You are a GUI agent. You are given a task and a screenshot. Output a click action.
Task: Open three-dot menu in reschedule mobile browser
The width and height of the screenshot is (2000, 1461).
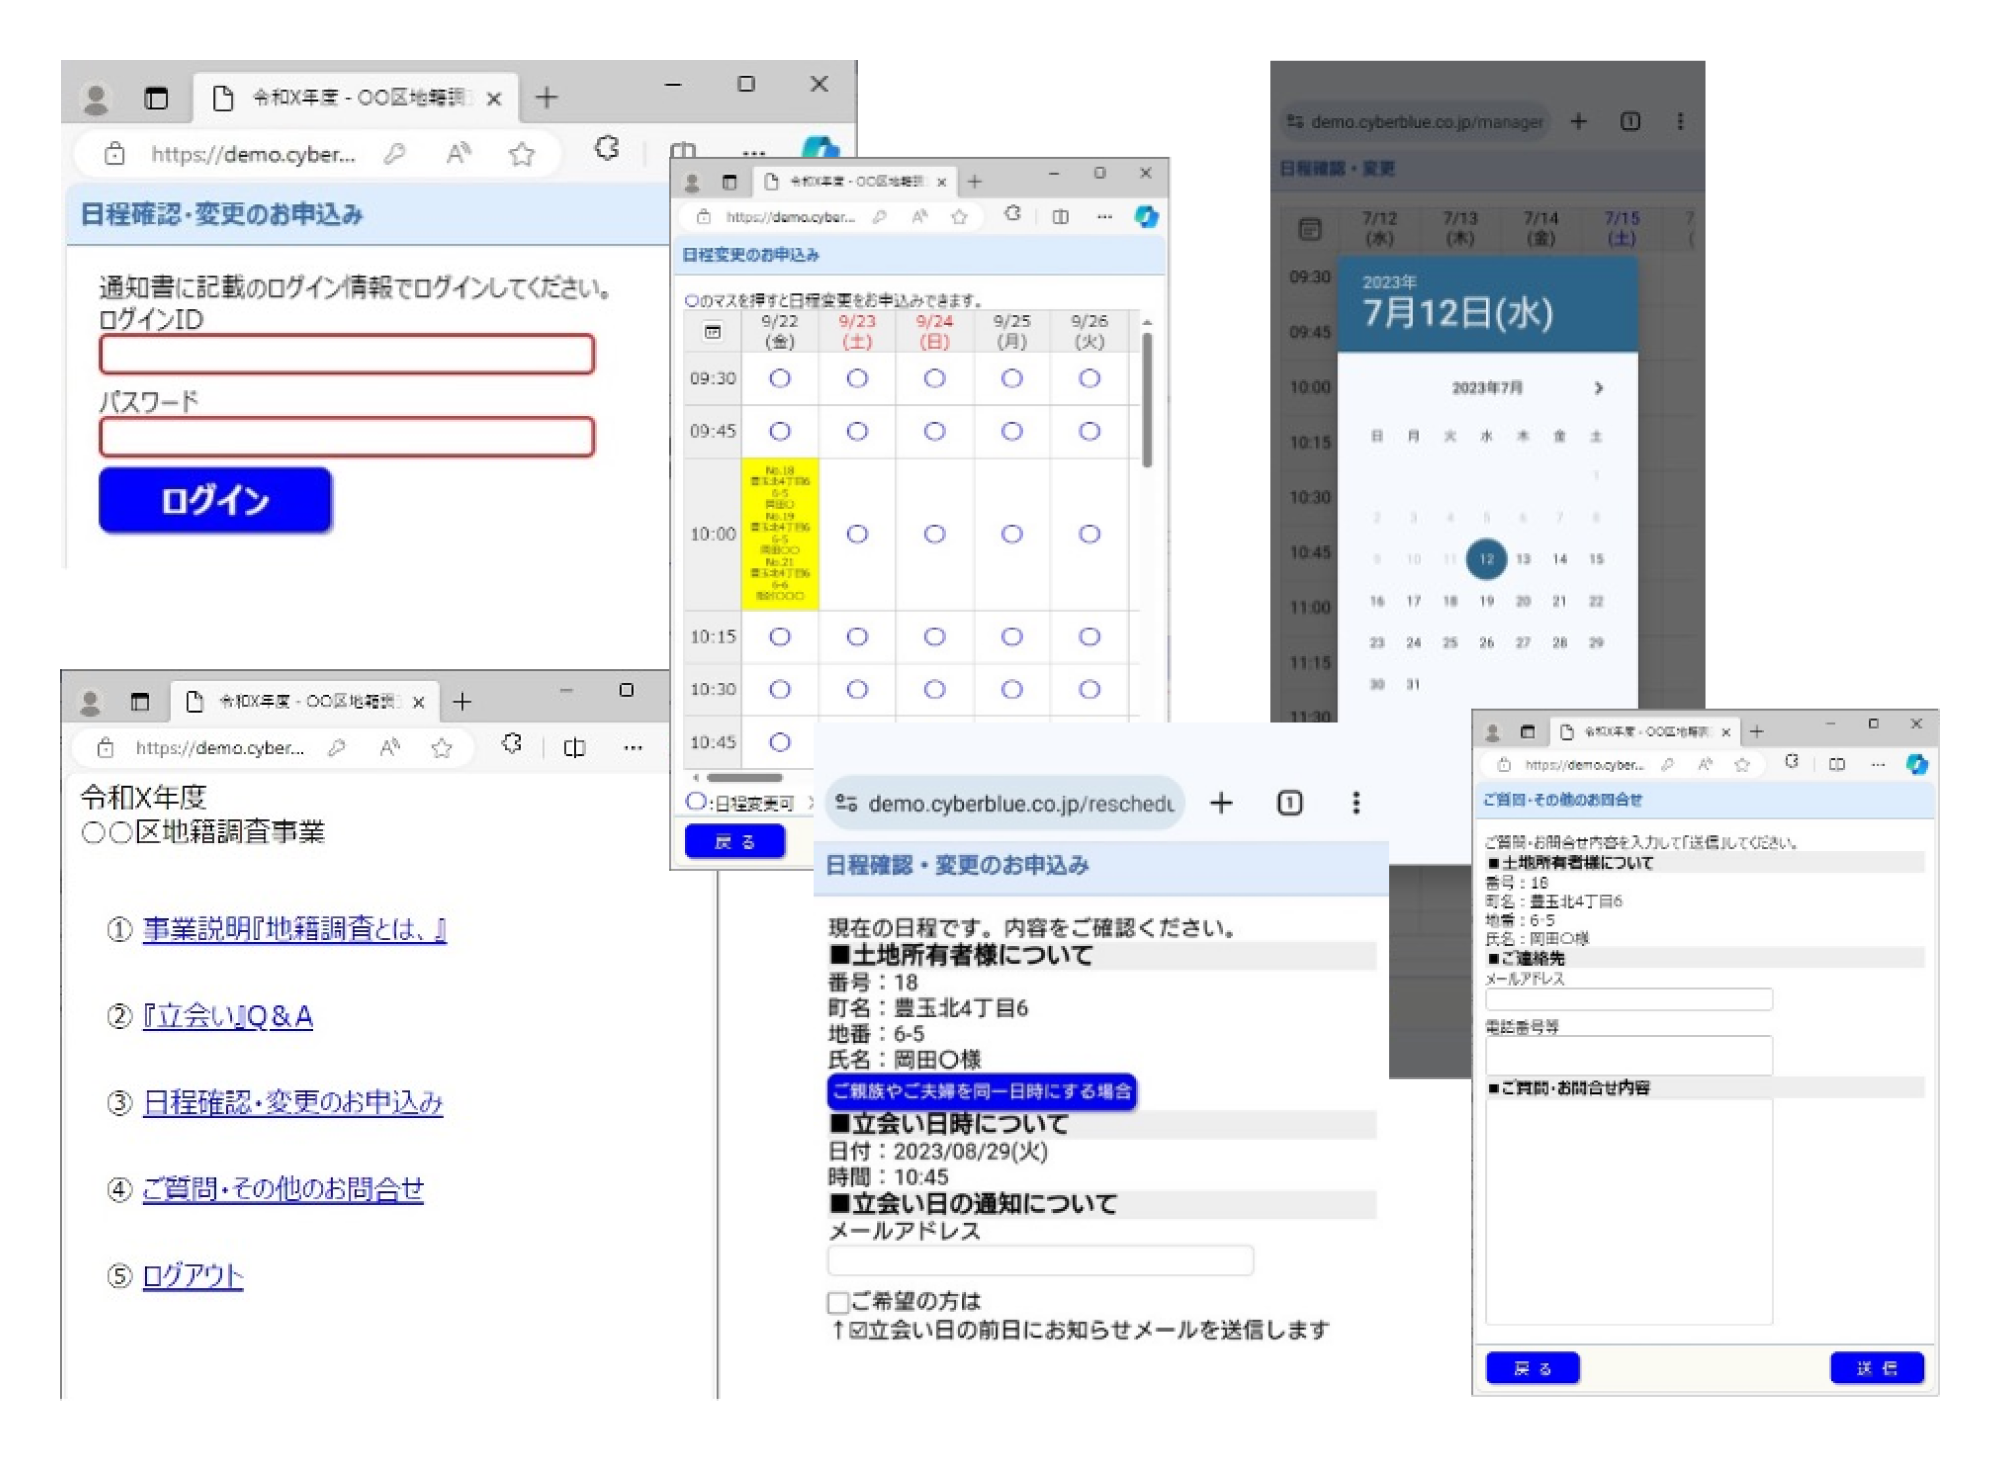(1356, 802)
